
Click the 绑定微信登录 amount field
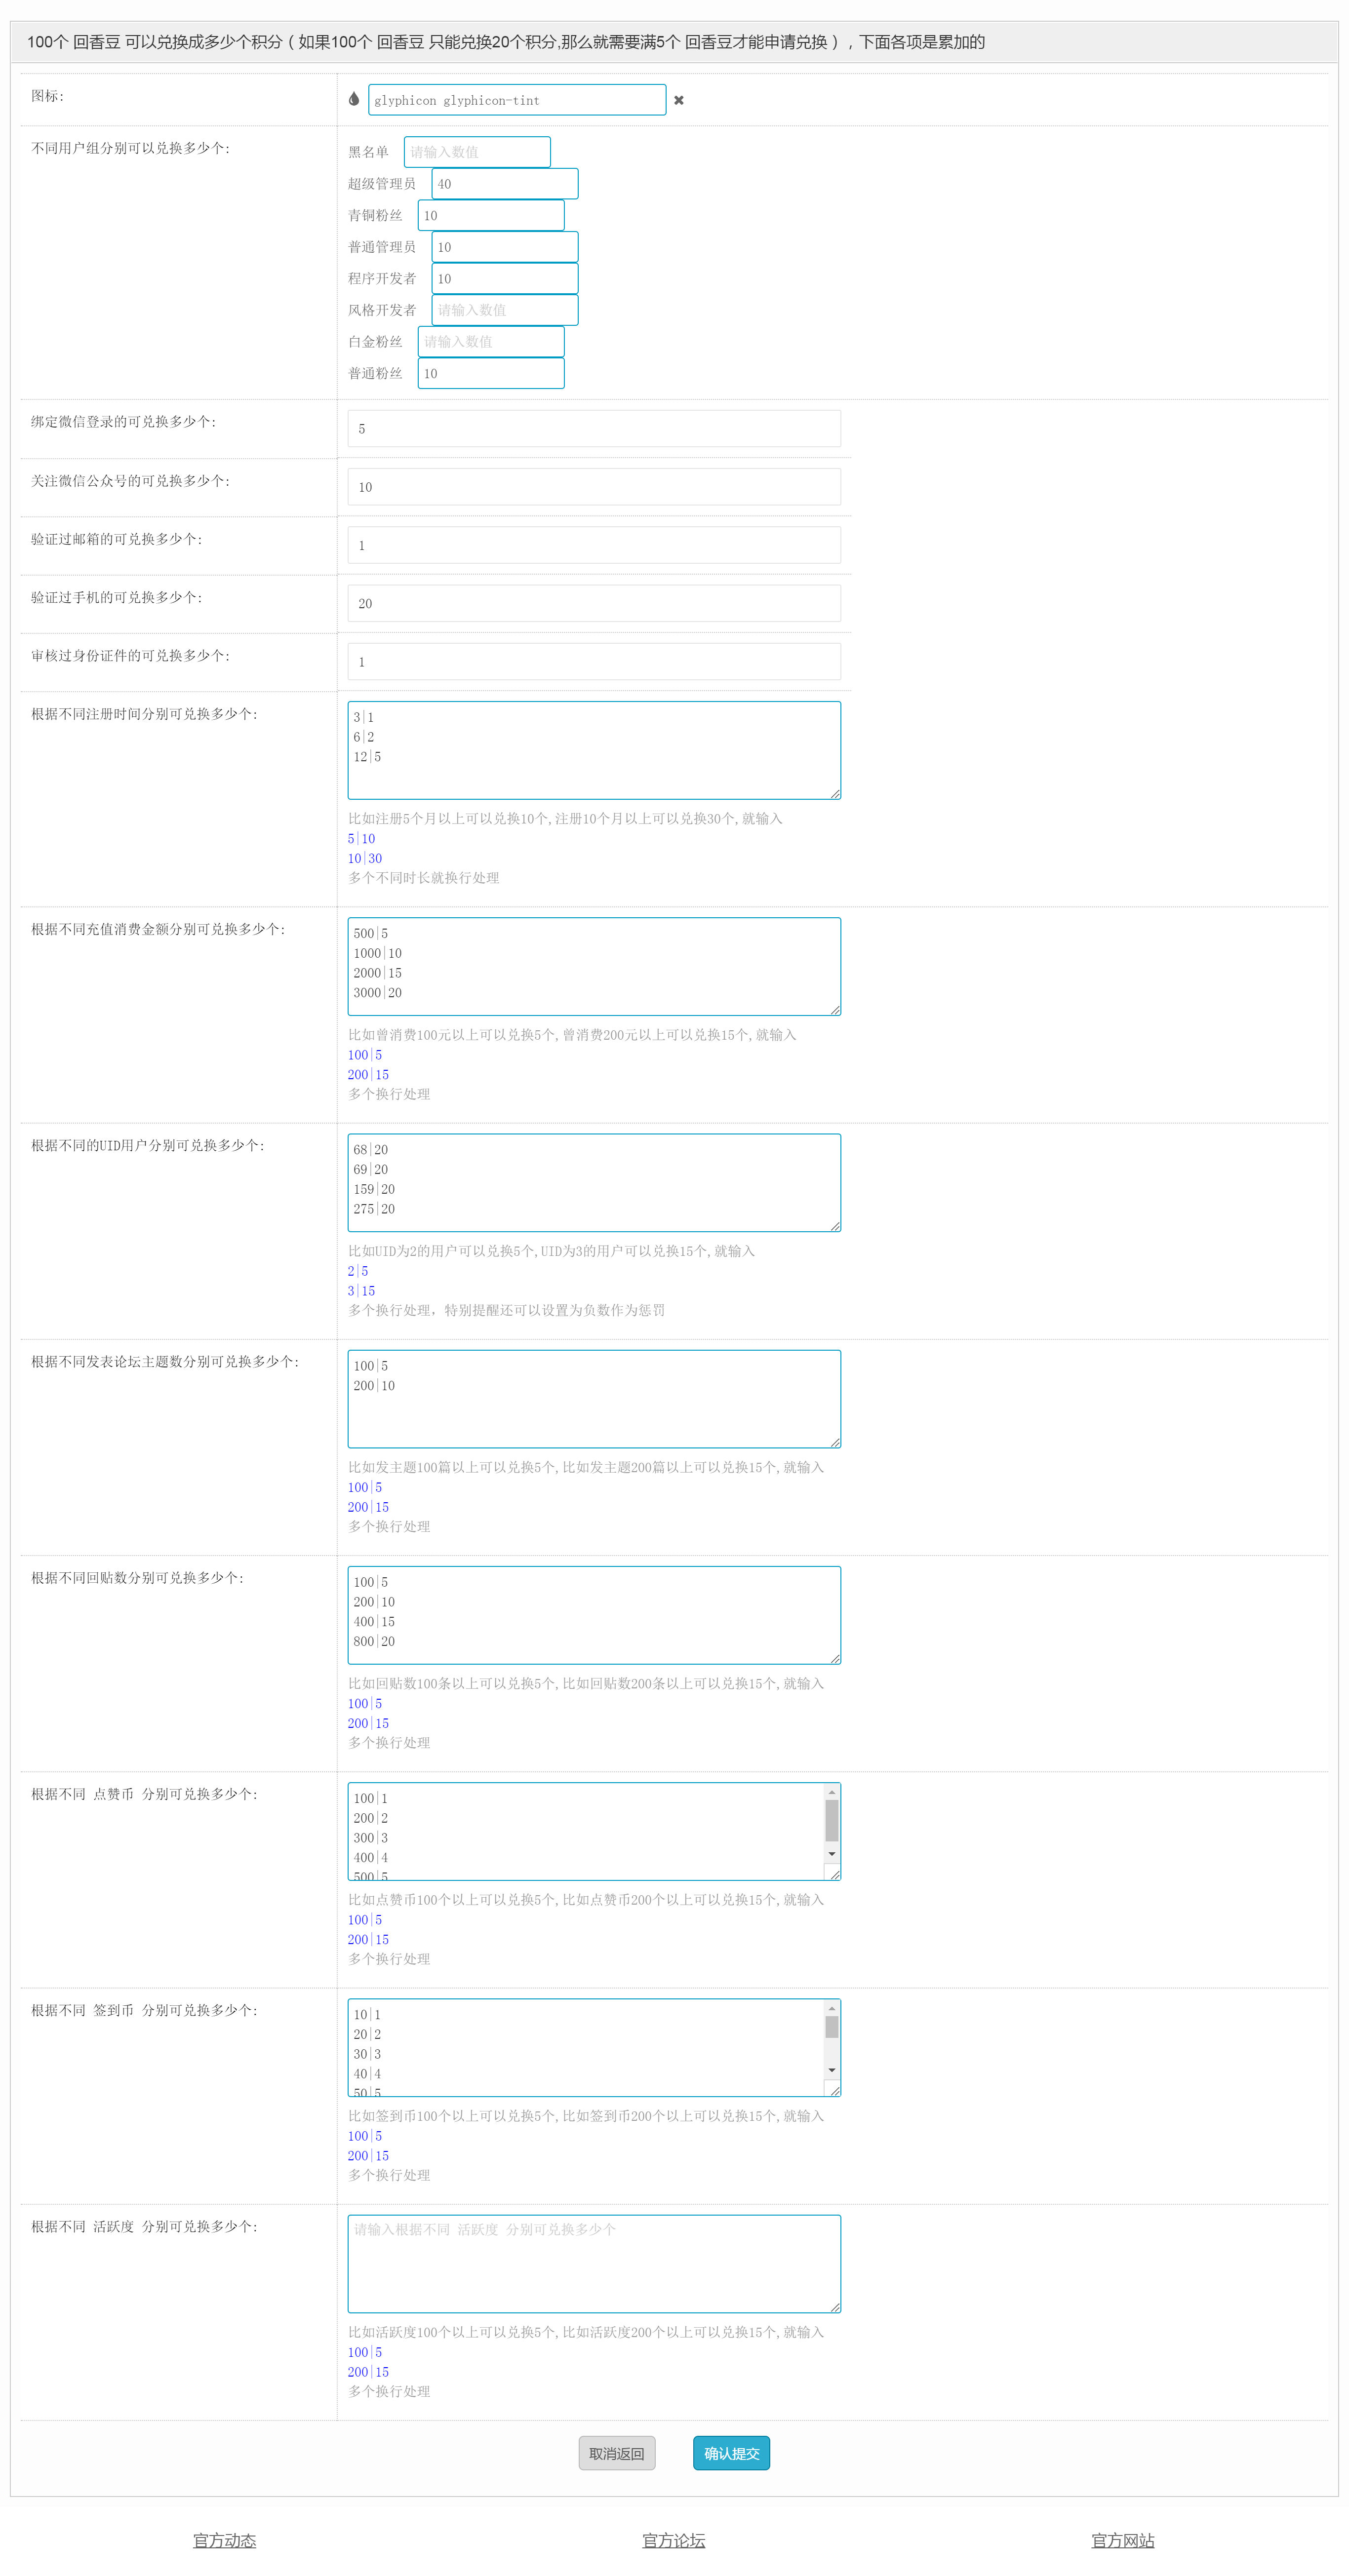point(594,429)
